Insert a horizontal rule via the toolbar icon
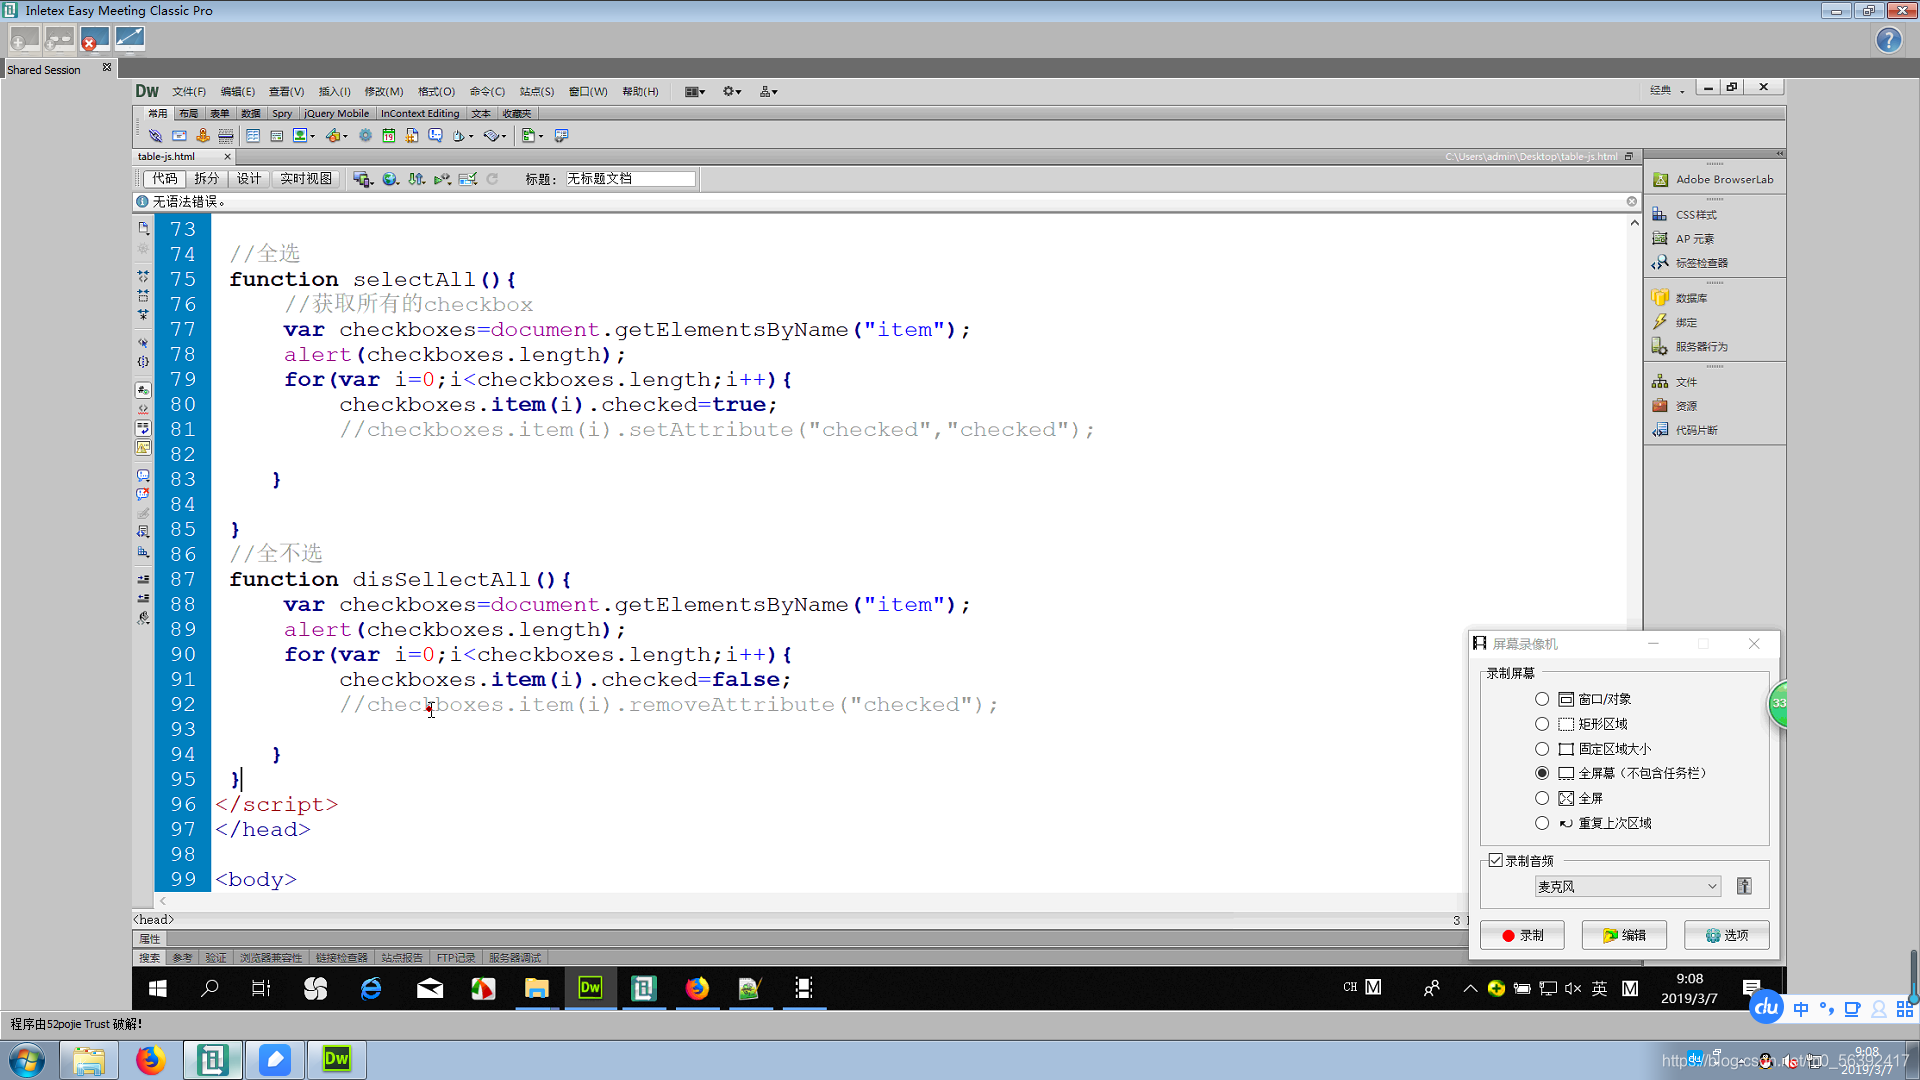This screenshot has width=1920, height=1080. pyautogui.click(x=226, y=136)
